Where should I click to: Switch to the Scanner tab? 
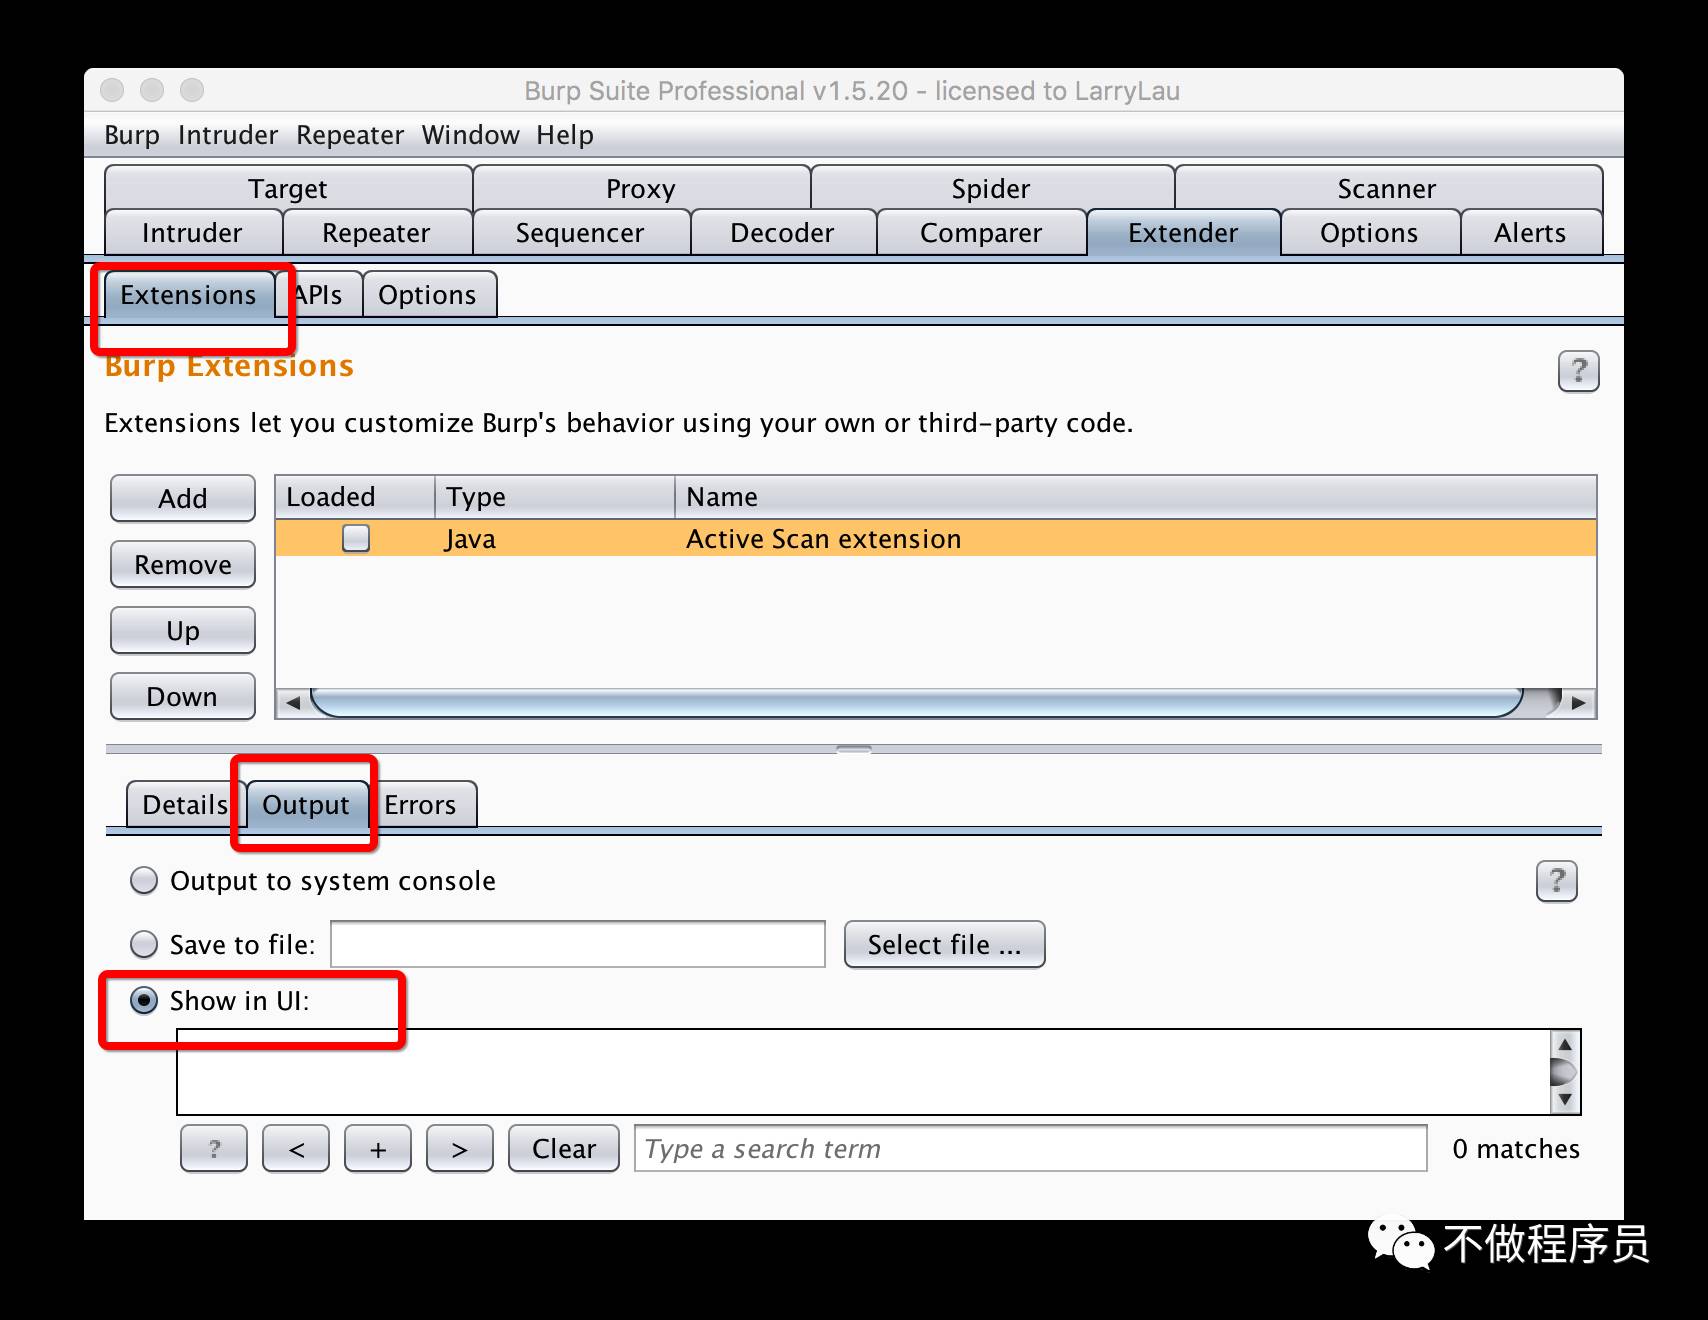click(1387, 188)
